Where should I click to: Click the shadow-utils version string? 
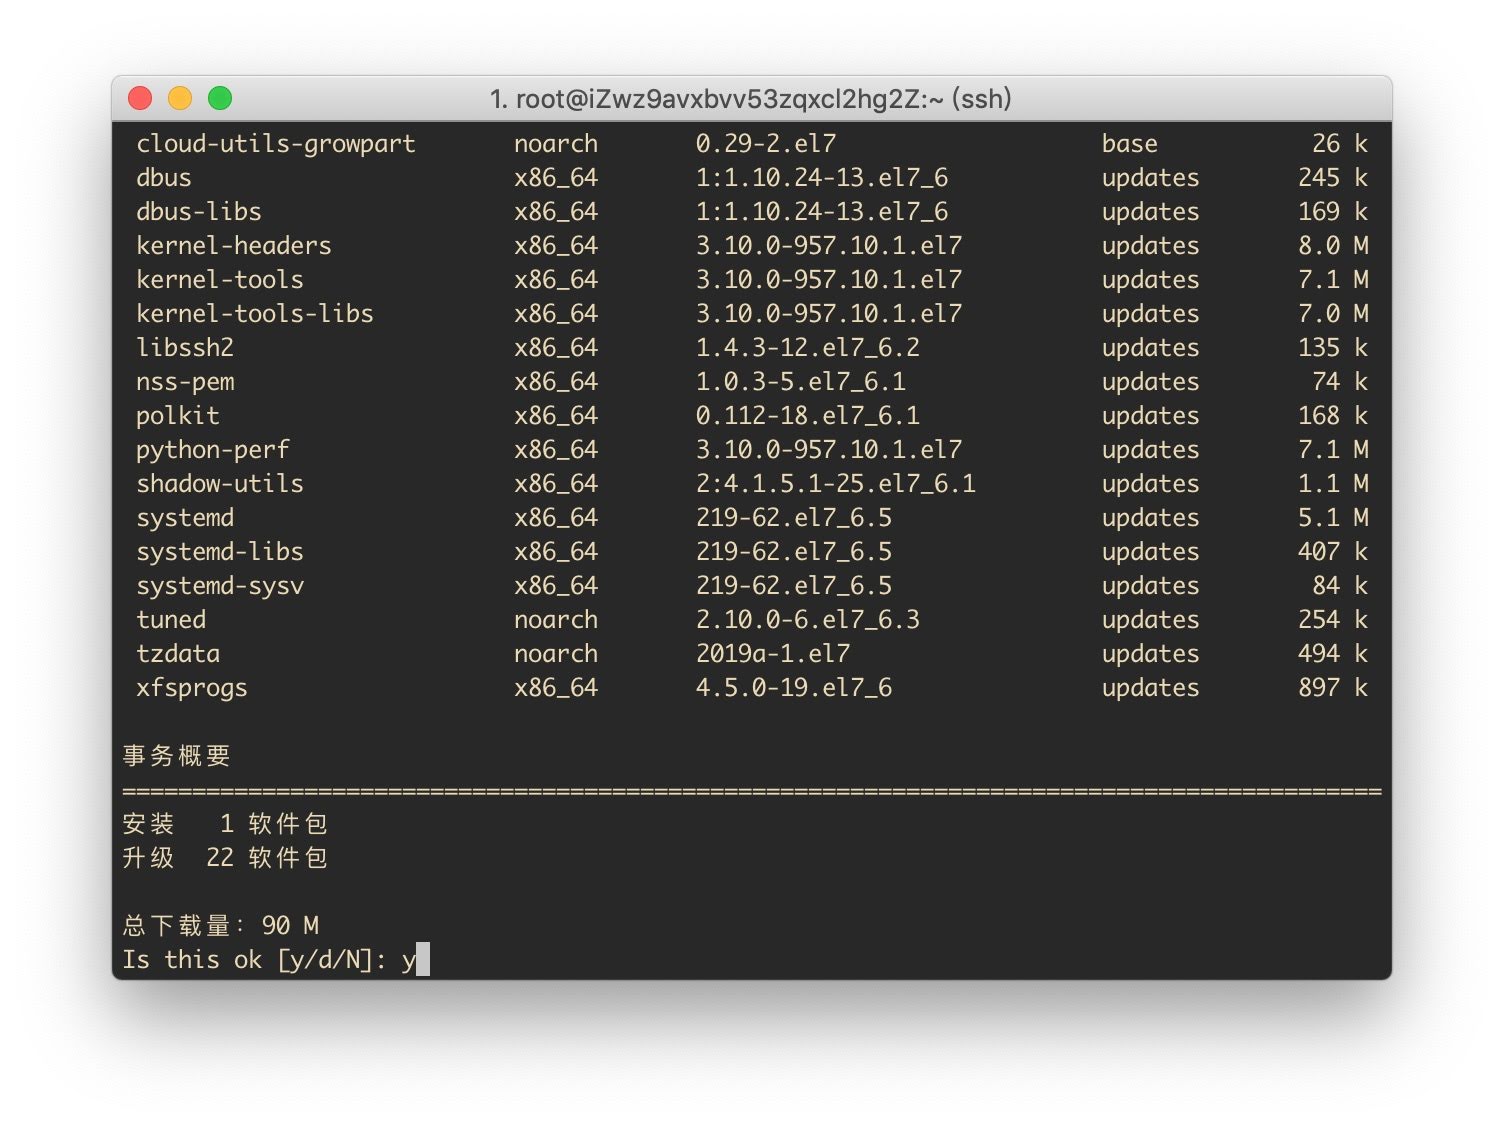[836, 484]
